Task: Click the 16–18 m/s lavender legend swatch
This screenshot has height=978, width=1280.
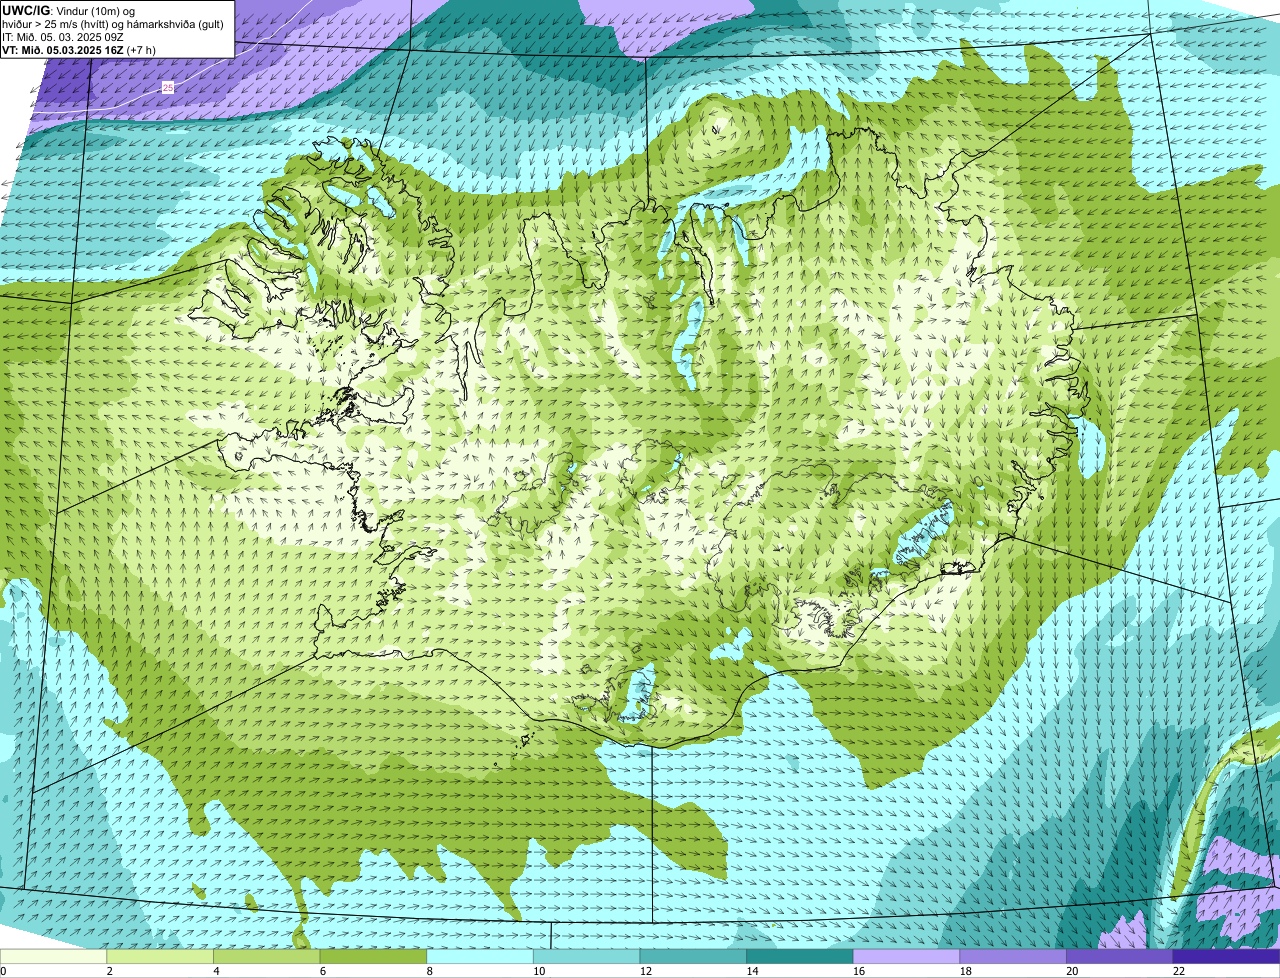Action: pyautogui.click(x=906, y=956)
